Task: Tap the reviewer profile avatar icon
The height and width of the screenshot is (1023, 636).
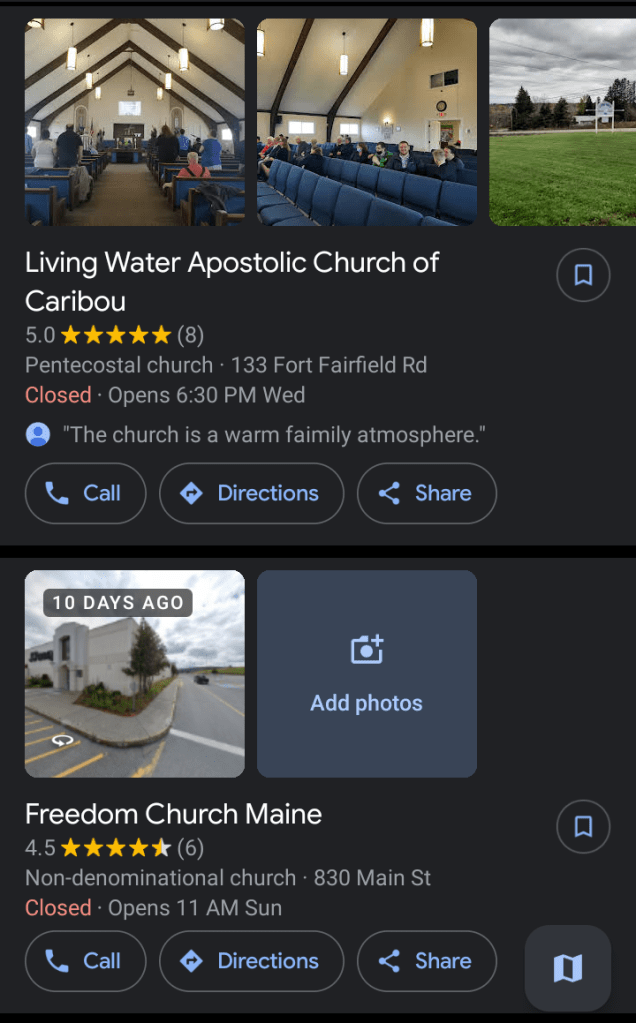Action: pos(38,435)
